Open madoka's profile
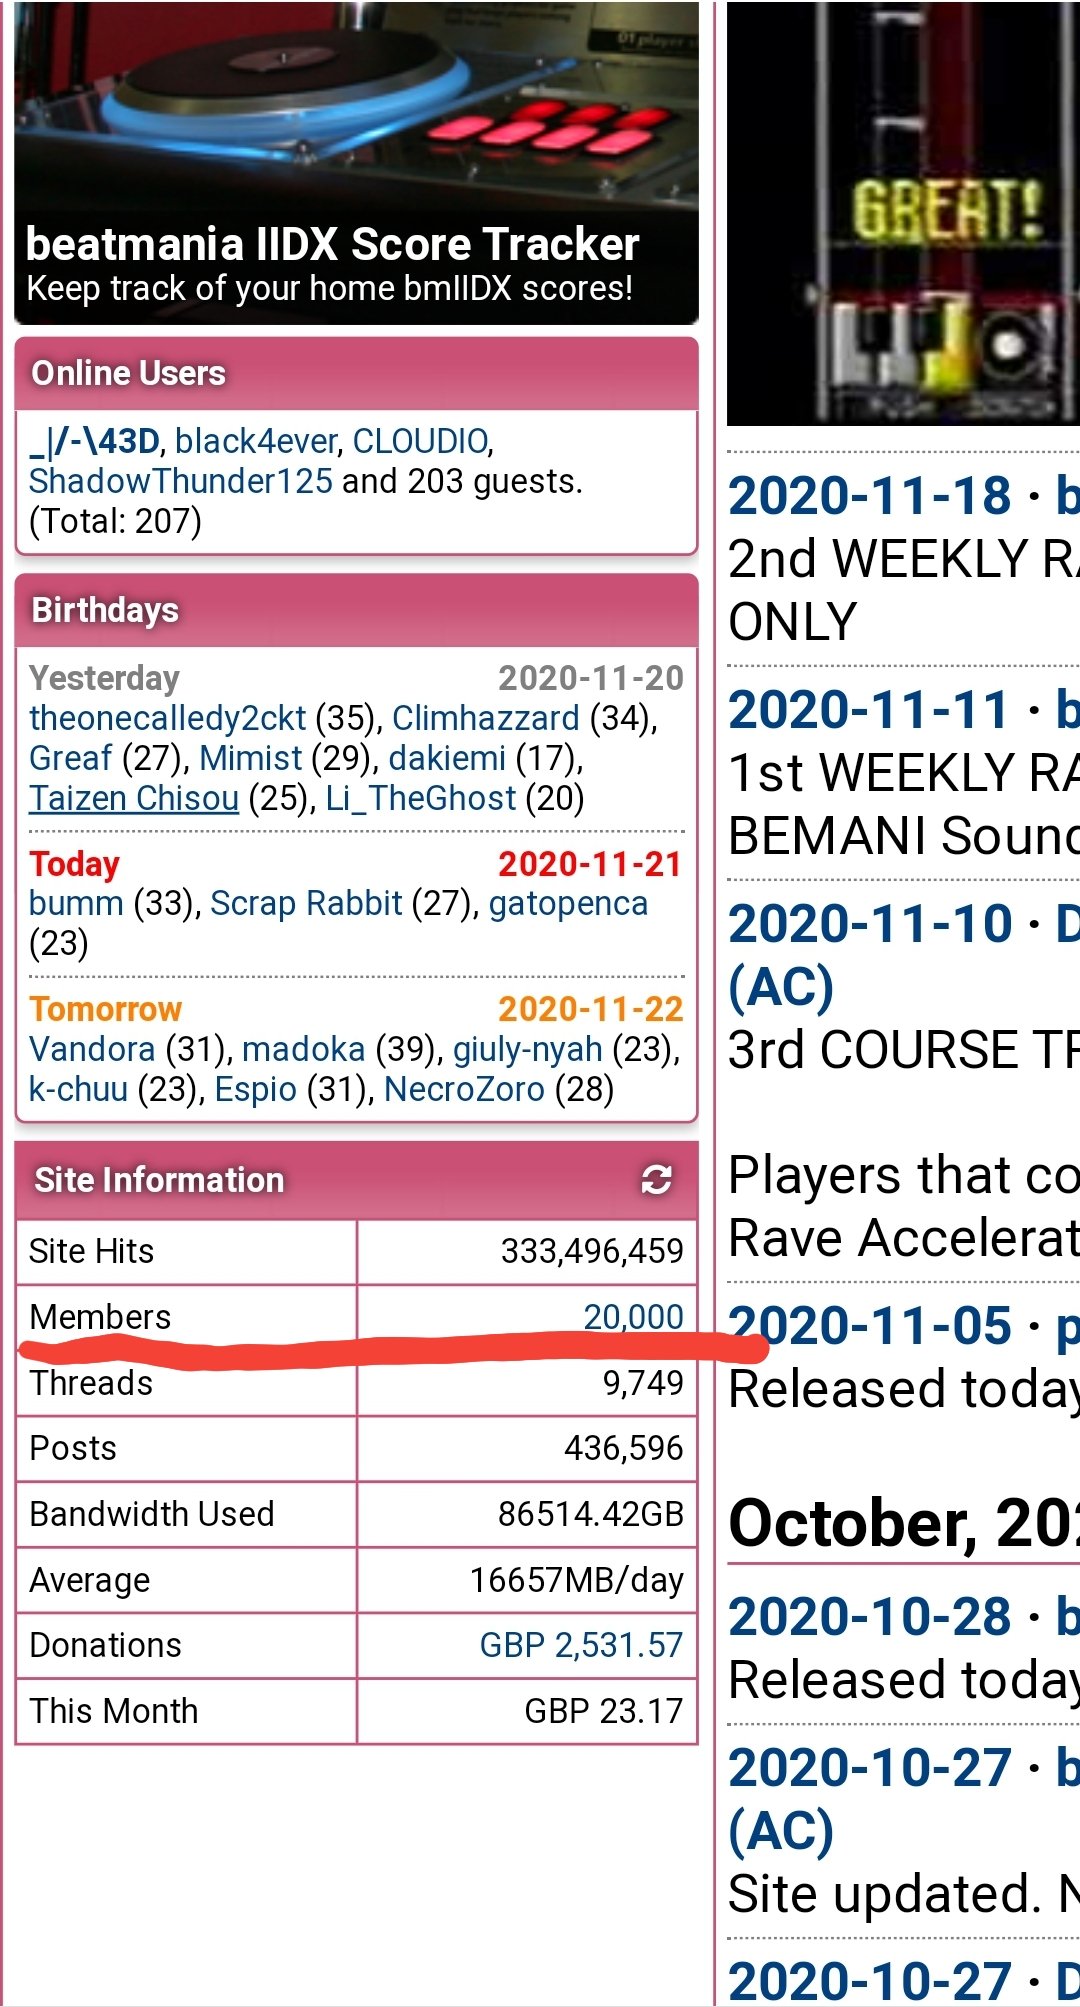Image resolution: width=1080 pixels, height=2007 pixels. coord(304,1049)
